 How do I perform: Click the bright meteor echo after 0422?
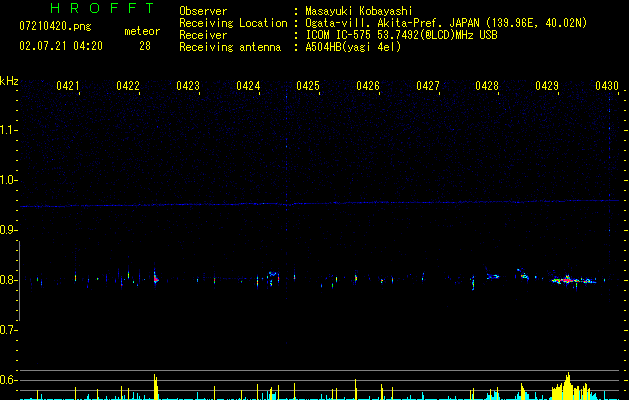[156, 278]
